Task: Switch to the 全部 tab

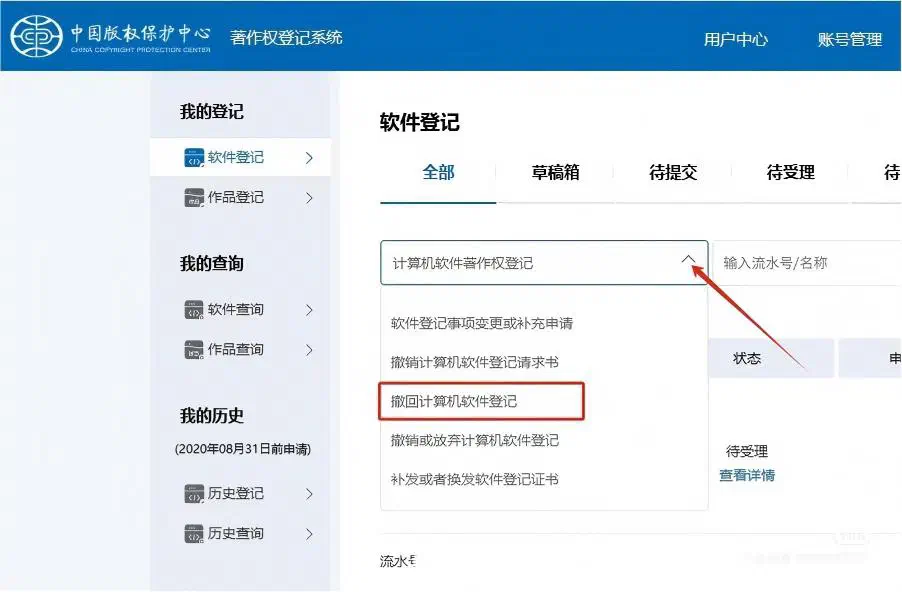Action: 438,173
